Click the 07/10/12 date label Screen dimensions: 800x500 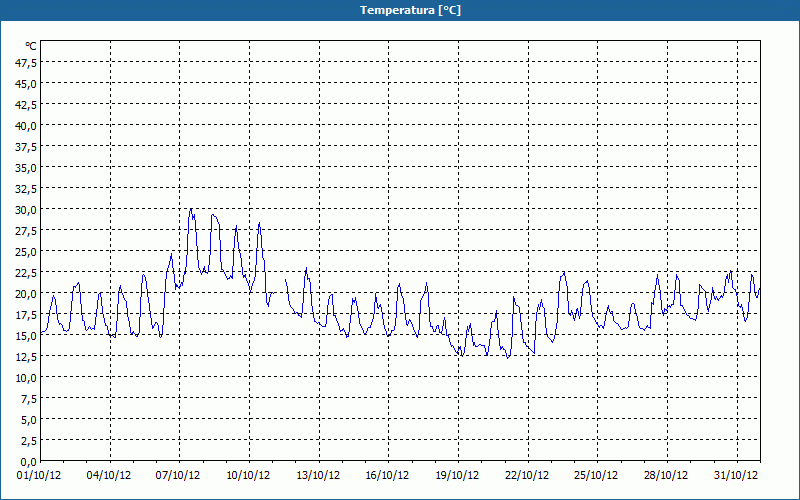(178, 476)
